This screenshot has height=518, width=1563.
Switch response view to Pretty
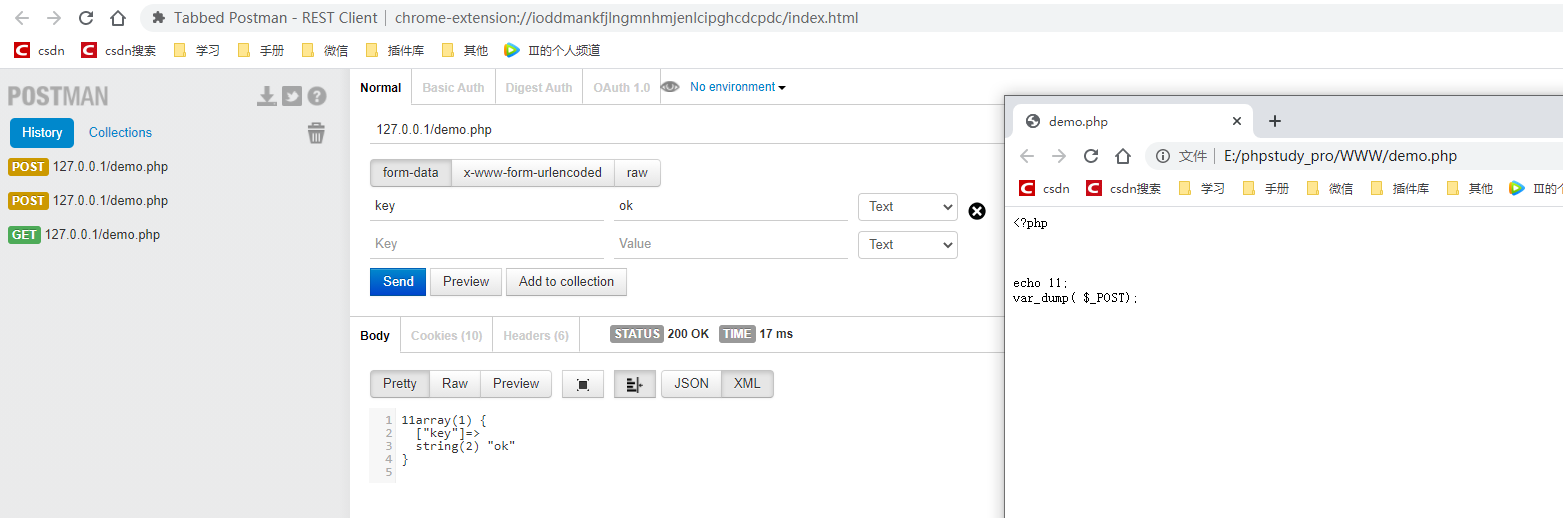click(x=400, y=384)
